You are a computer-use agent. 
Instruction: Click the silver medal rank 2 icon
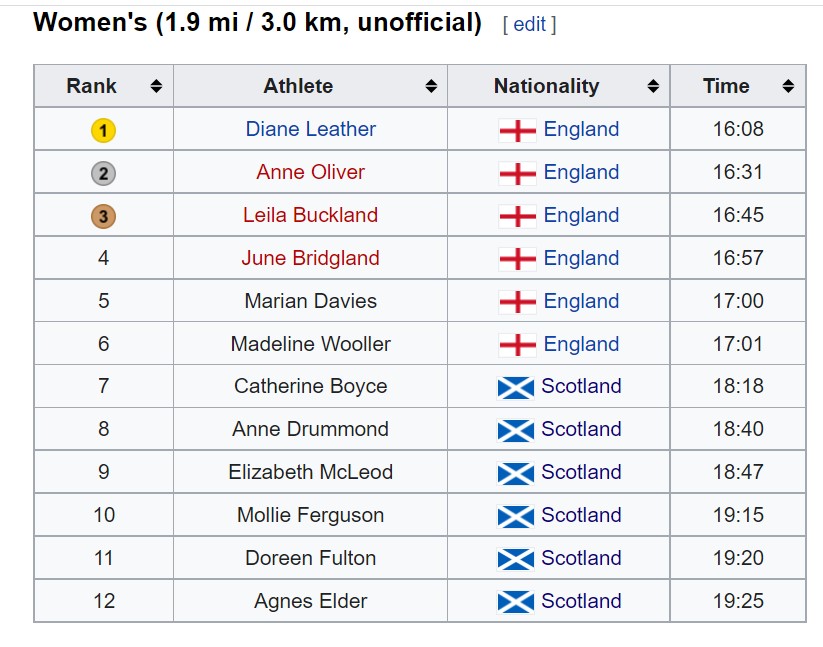point(103,174)
